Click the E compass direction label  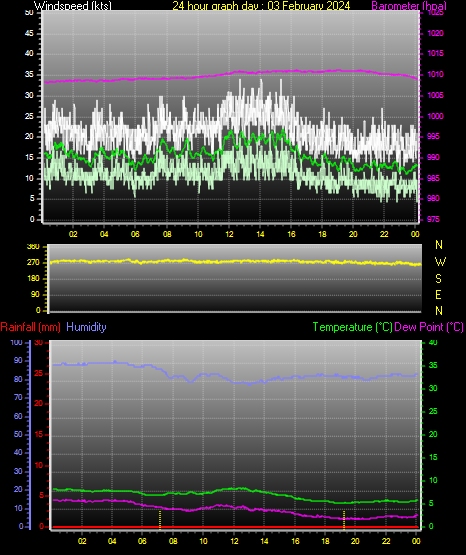pos(438,294)
